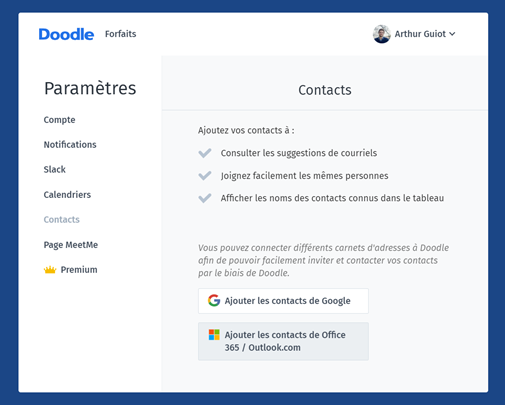Screen dimensions: 505x405
Task: Click Ajouter les contacts de Google
Action: tap(283, 301)
